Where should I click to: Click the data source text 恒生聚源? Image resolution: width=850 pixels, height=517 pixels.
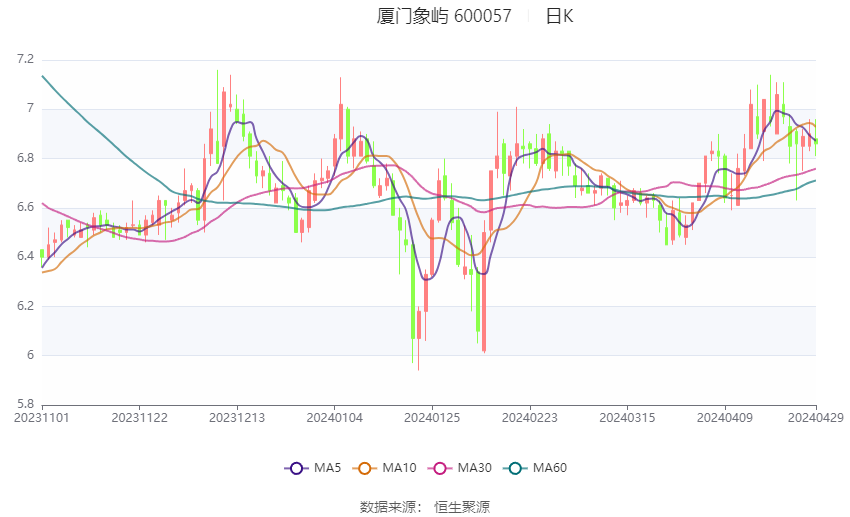462,507
